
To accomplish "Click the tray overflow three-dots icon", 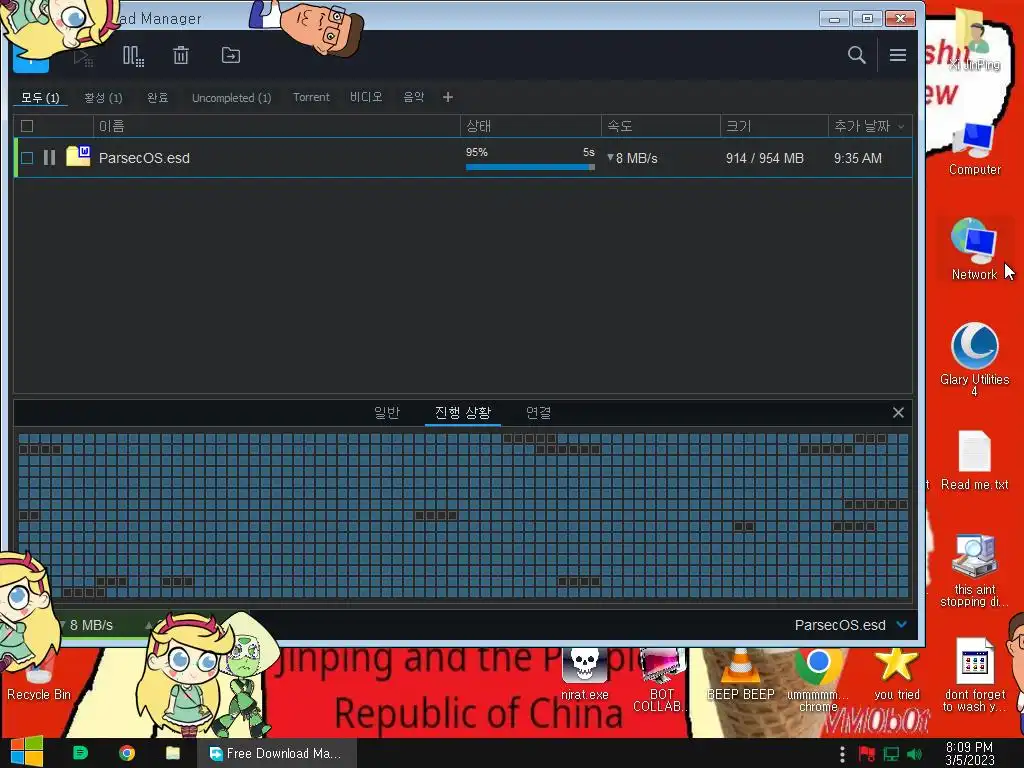I will tap(842, 754).
